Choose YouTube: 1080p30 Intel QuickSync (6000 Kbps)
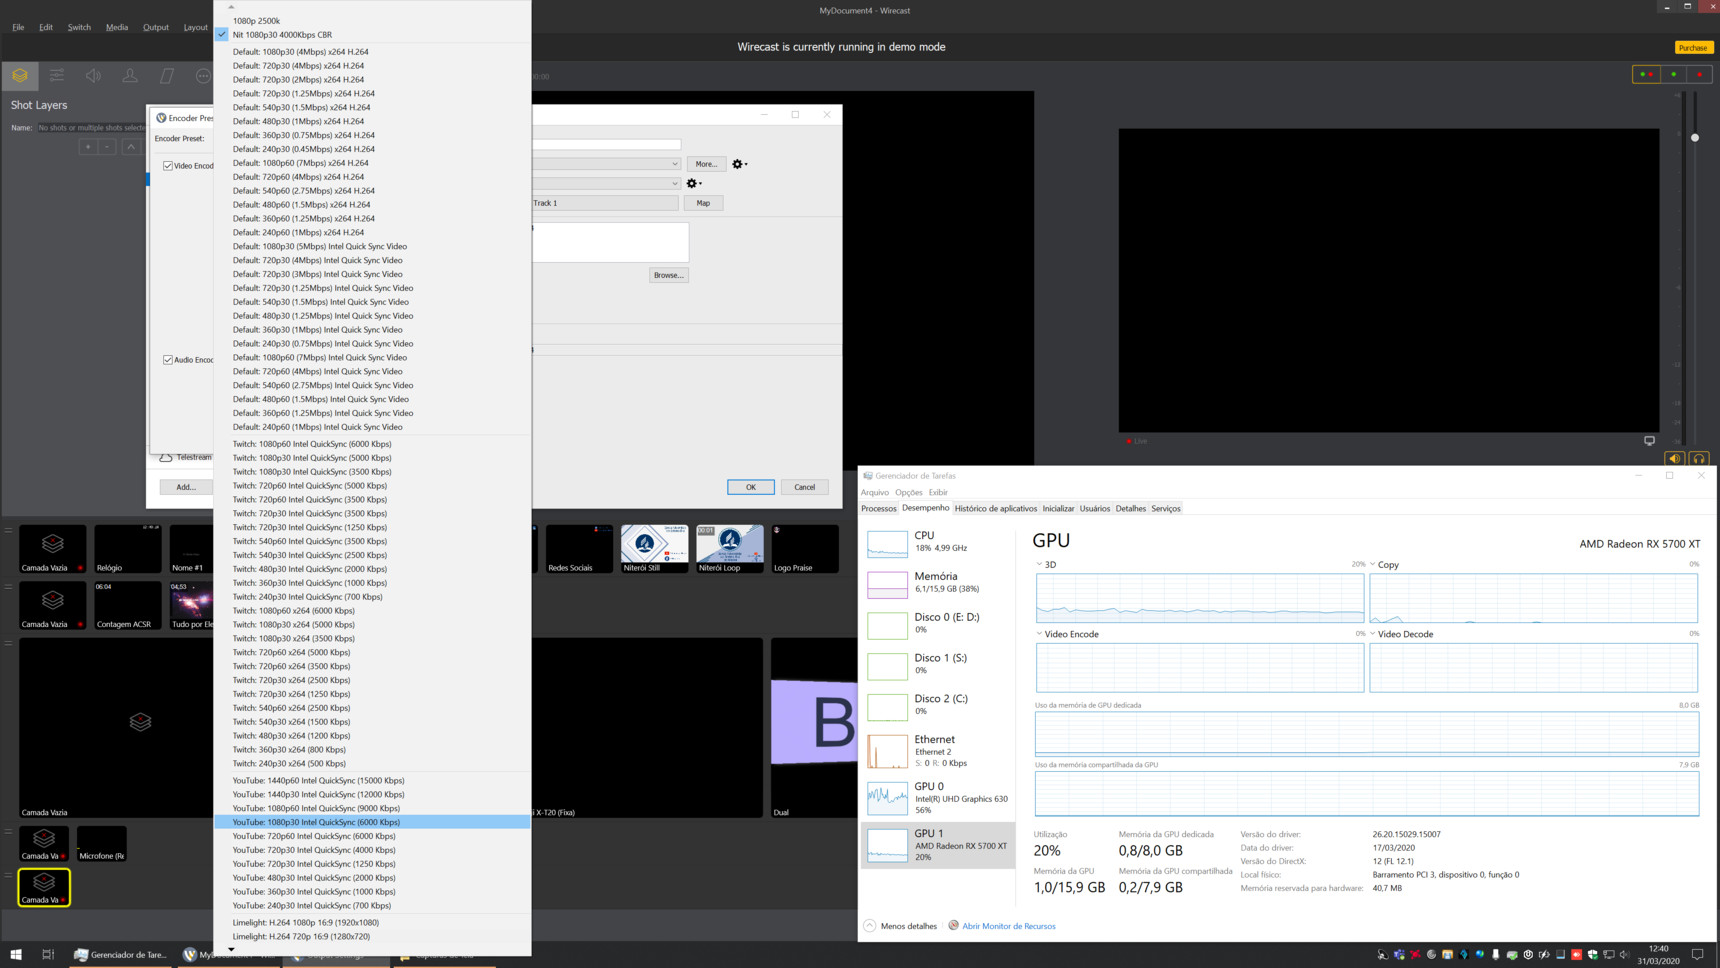Image resolution: width=1720 pixels, height=968 pixels. tap(372, 822)
